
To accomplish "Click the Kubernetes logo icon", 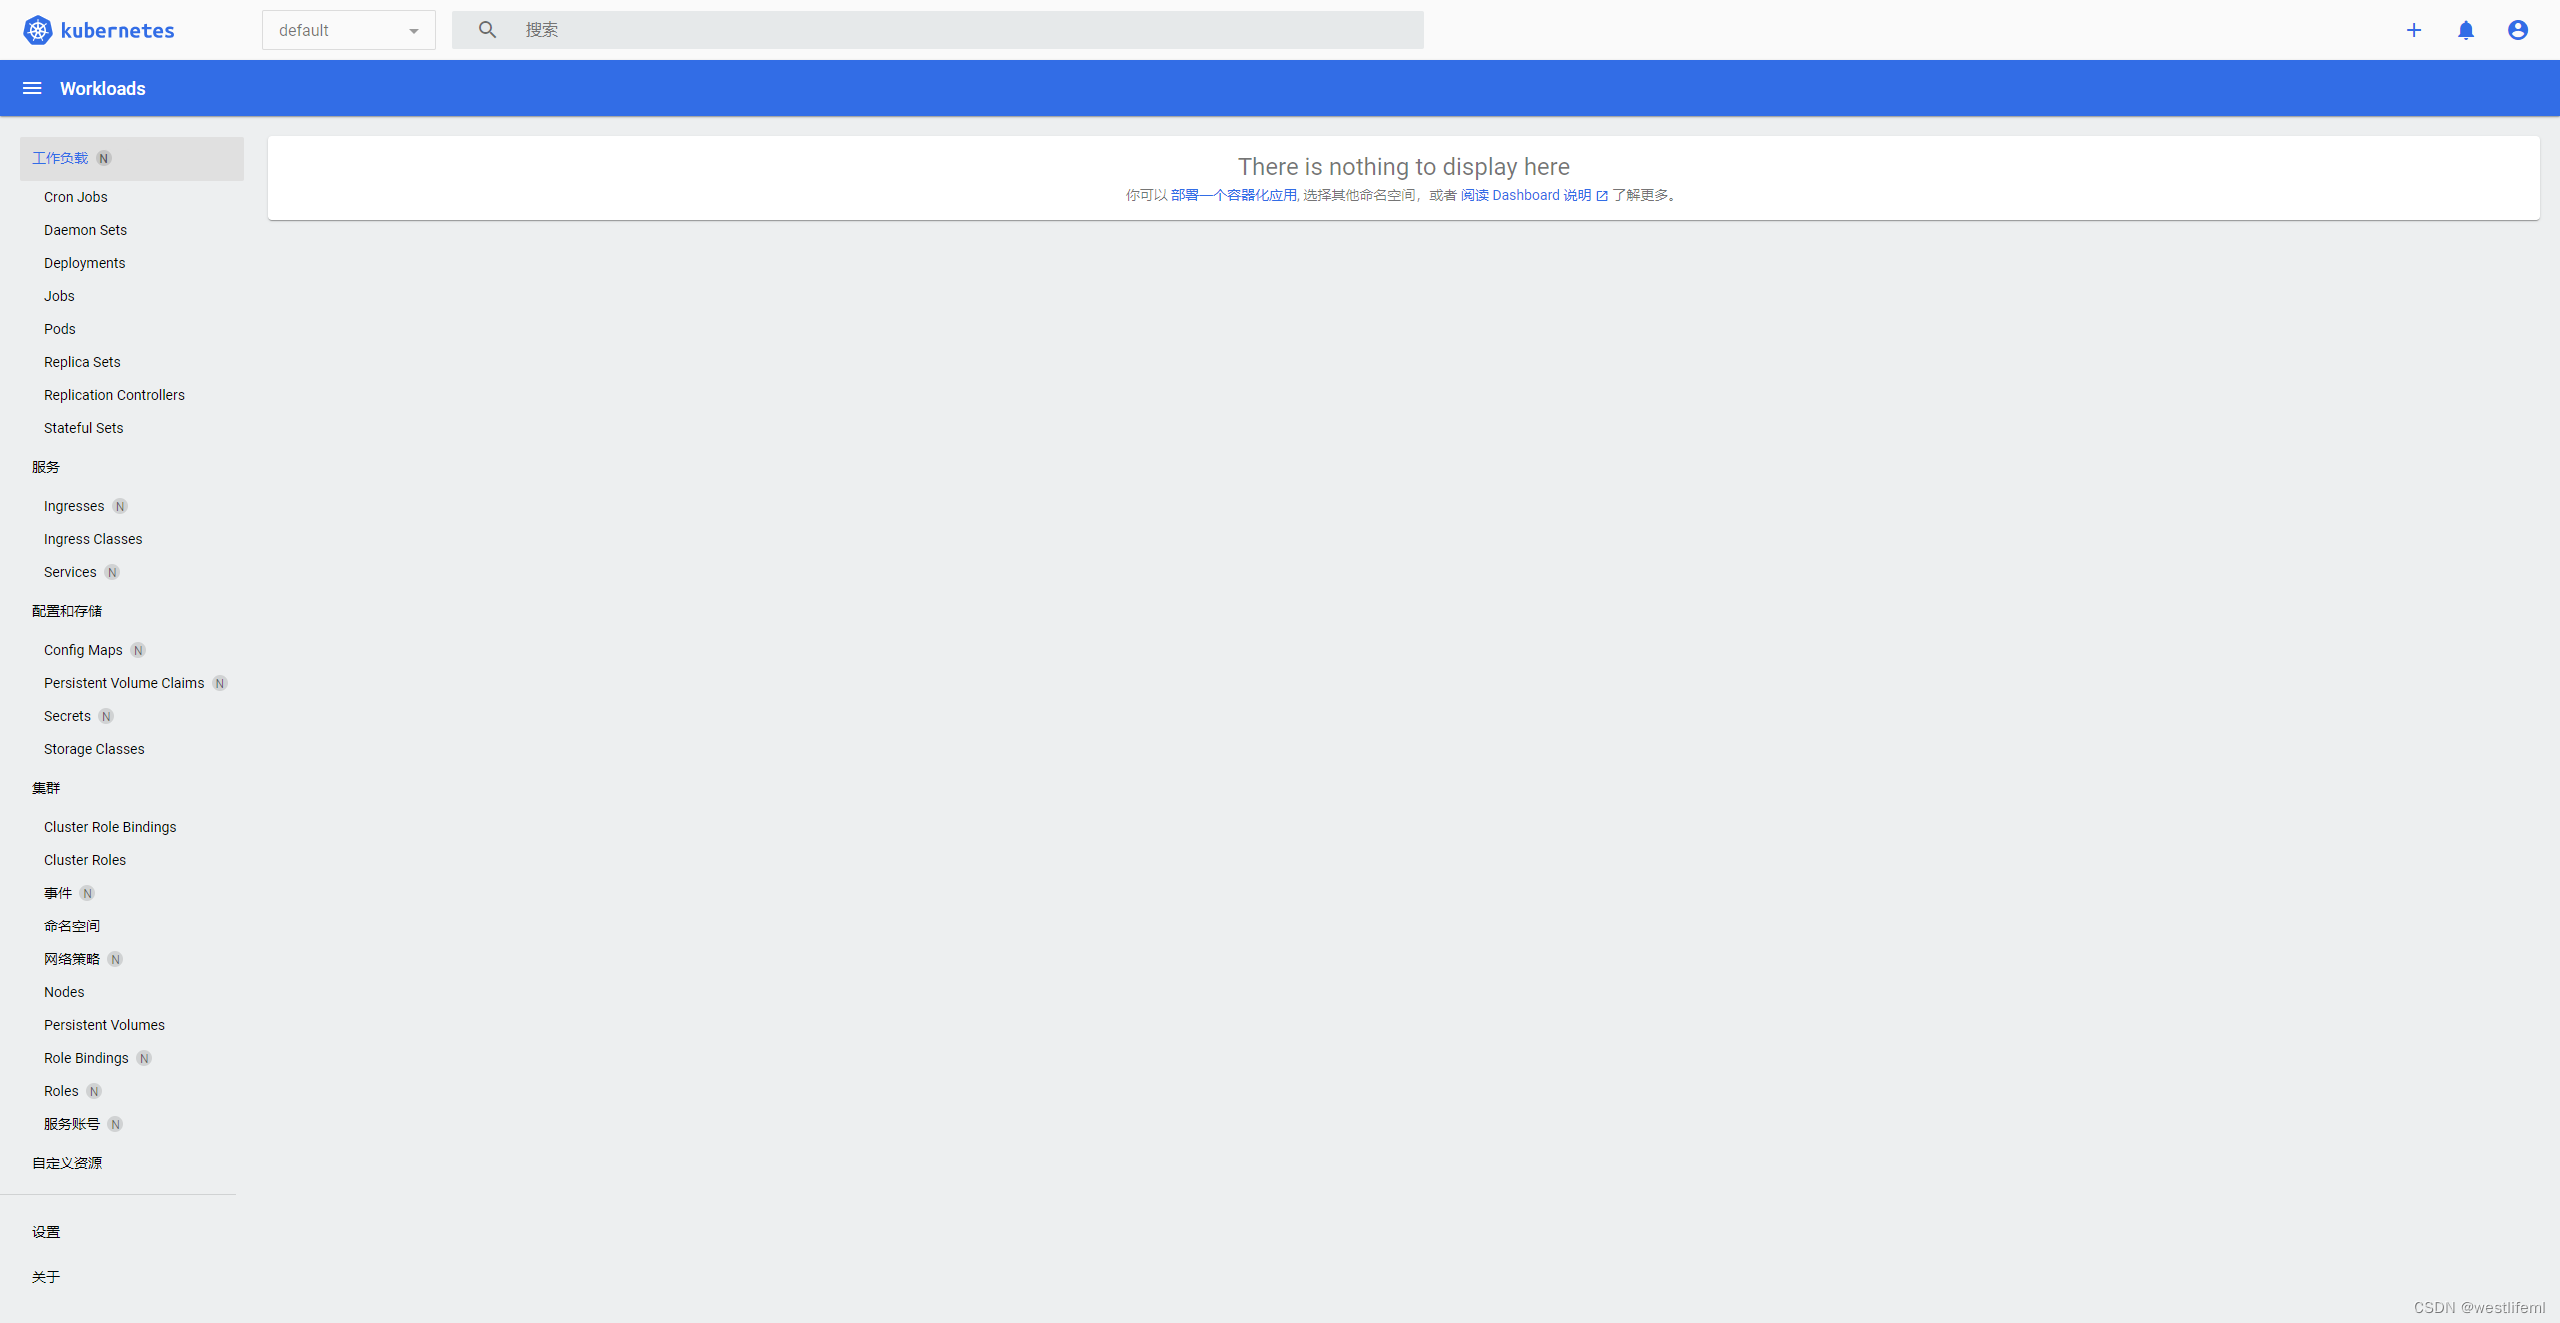I will coord(37,30).
